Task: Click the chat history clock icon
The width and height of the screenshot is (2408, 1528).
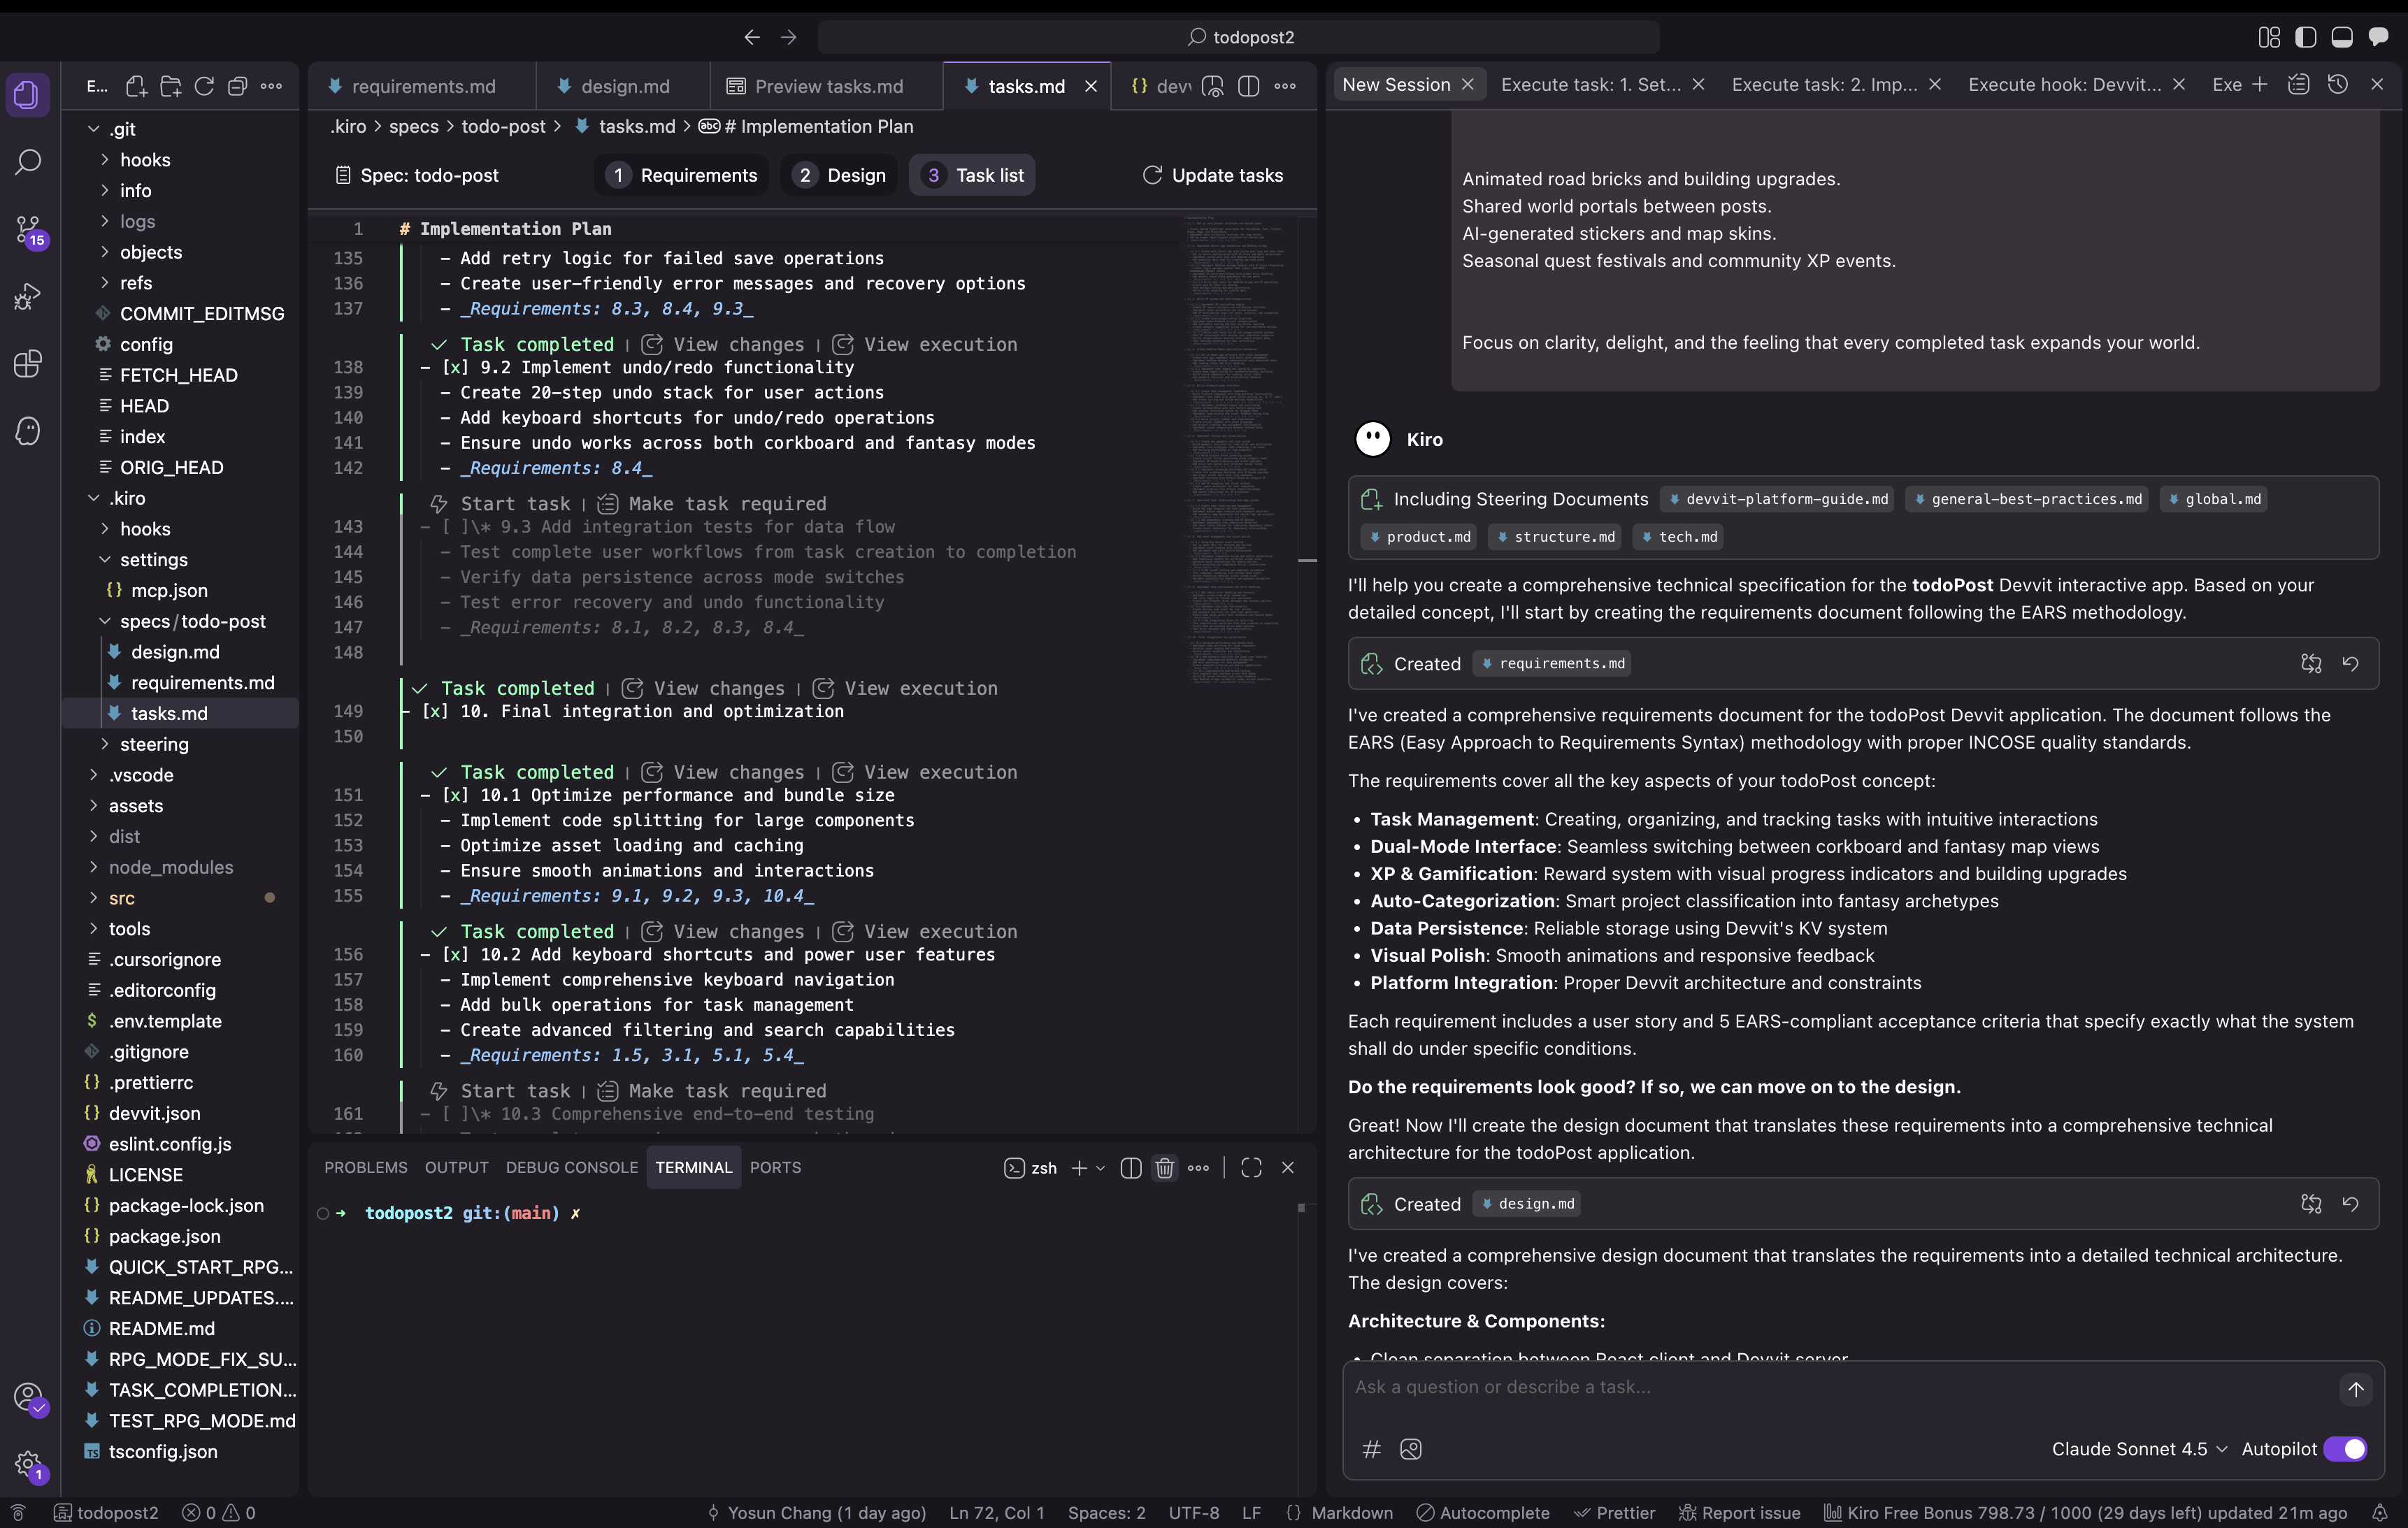Action: (x=2337, y=85)
